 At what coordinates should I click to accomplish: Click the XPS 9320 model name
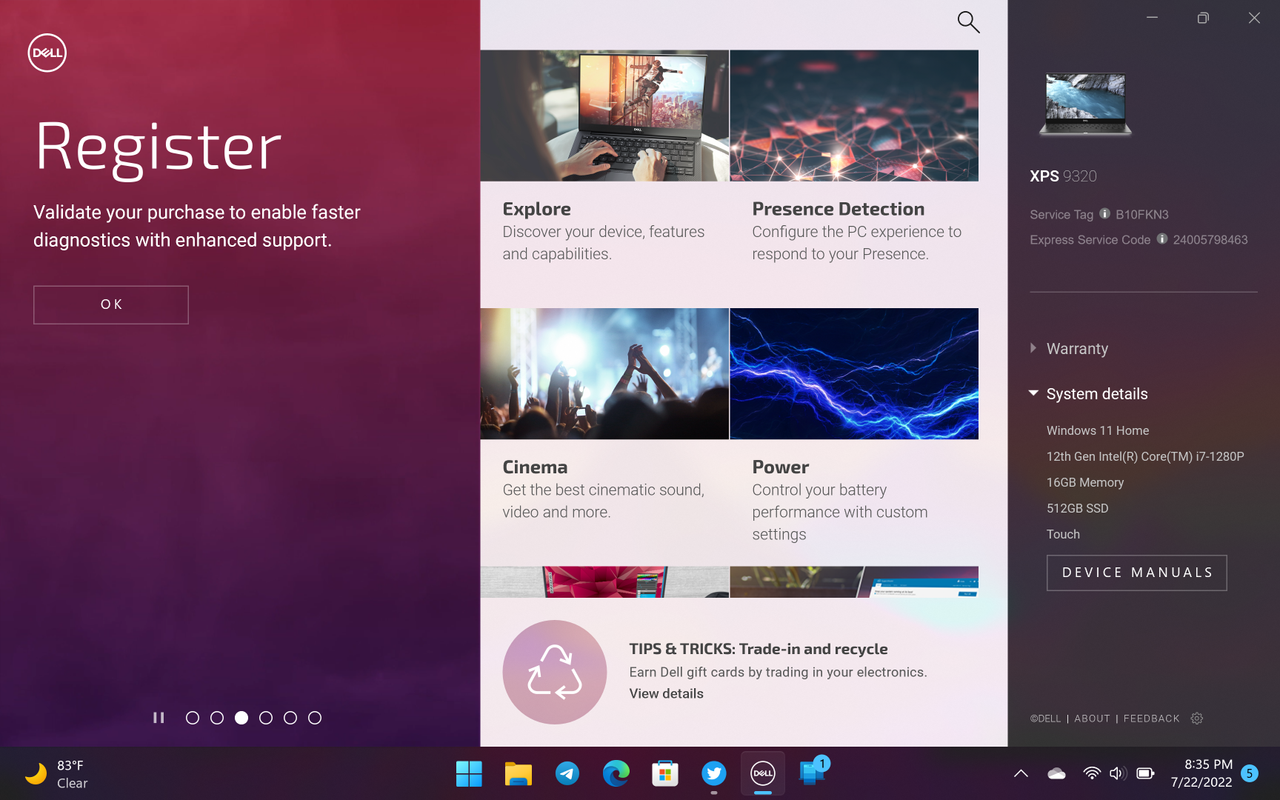(x=1063, y=176)
